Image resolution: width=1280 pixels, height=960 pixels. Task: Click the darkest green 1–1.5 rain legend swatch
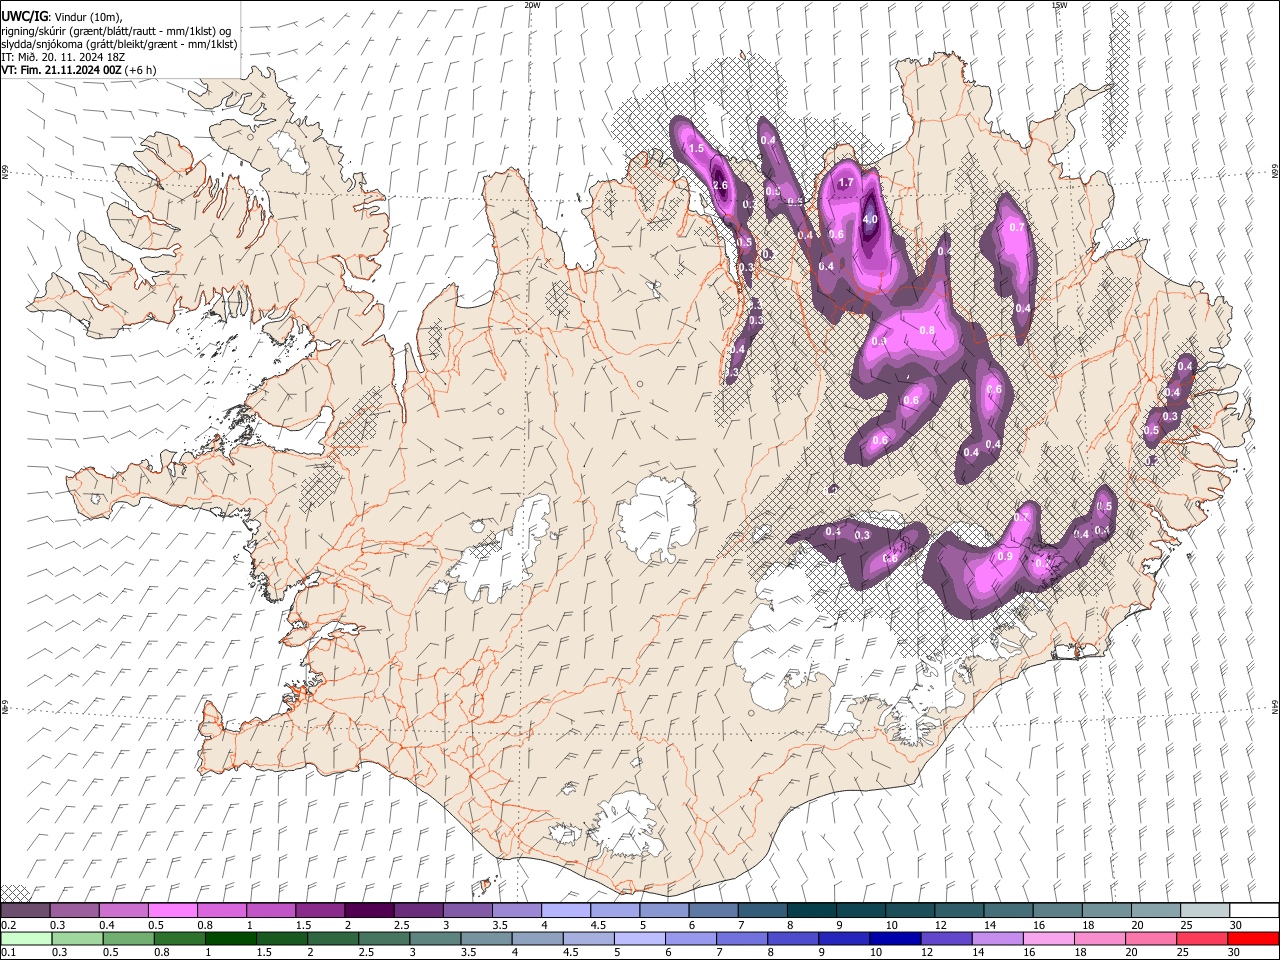(232, 938)
